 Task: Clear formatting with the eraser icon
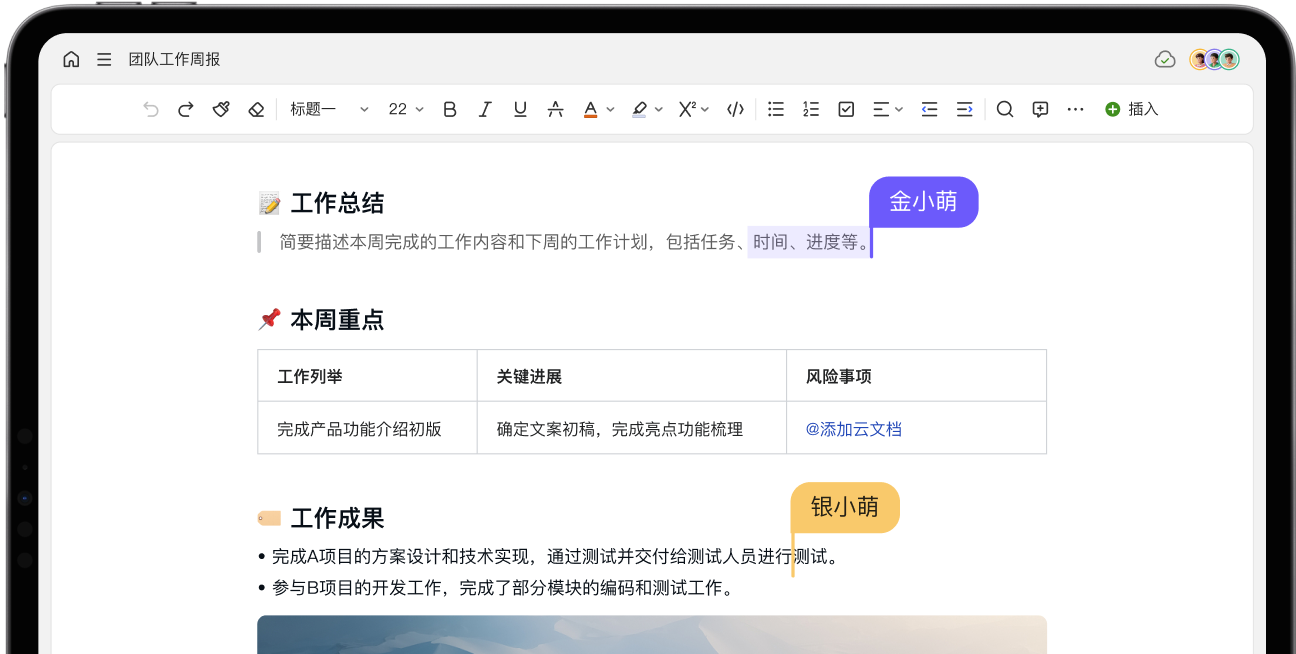coord(256,110)
